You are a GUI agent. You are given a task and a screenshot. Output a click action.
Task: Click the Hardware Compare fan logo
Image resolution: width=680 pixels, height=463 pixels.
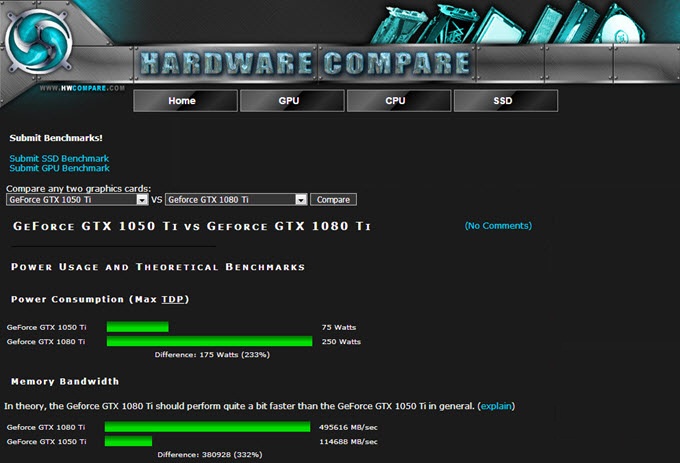[x=38, y=42]
